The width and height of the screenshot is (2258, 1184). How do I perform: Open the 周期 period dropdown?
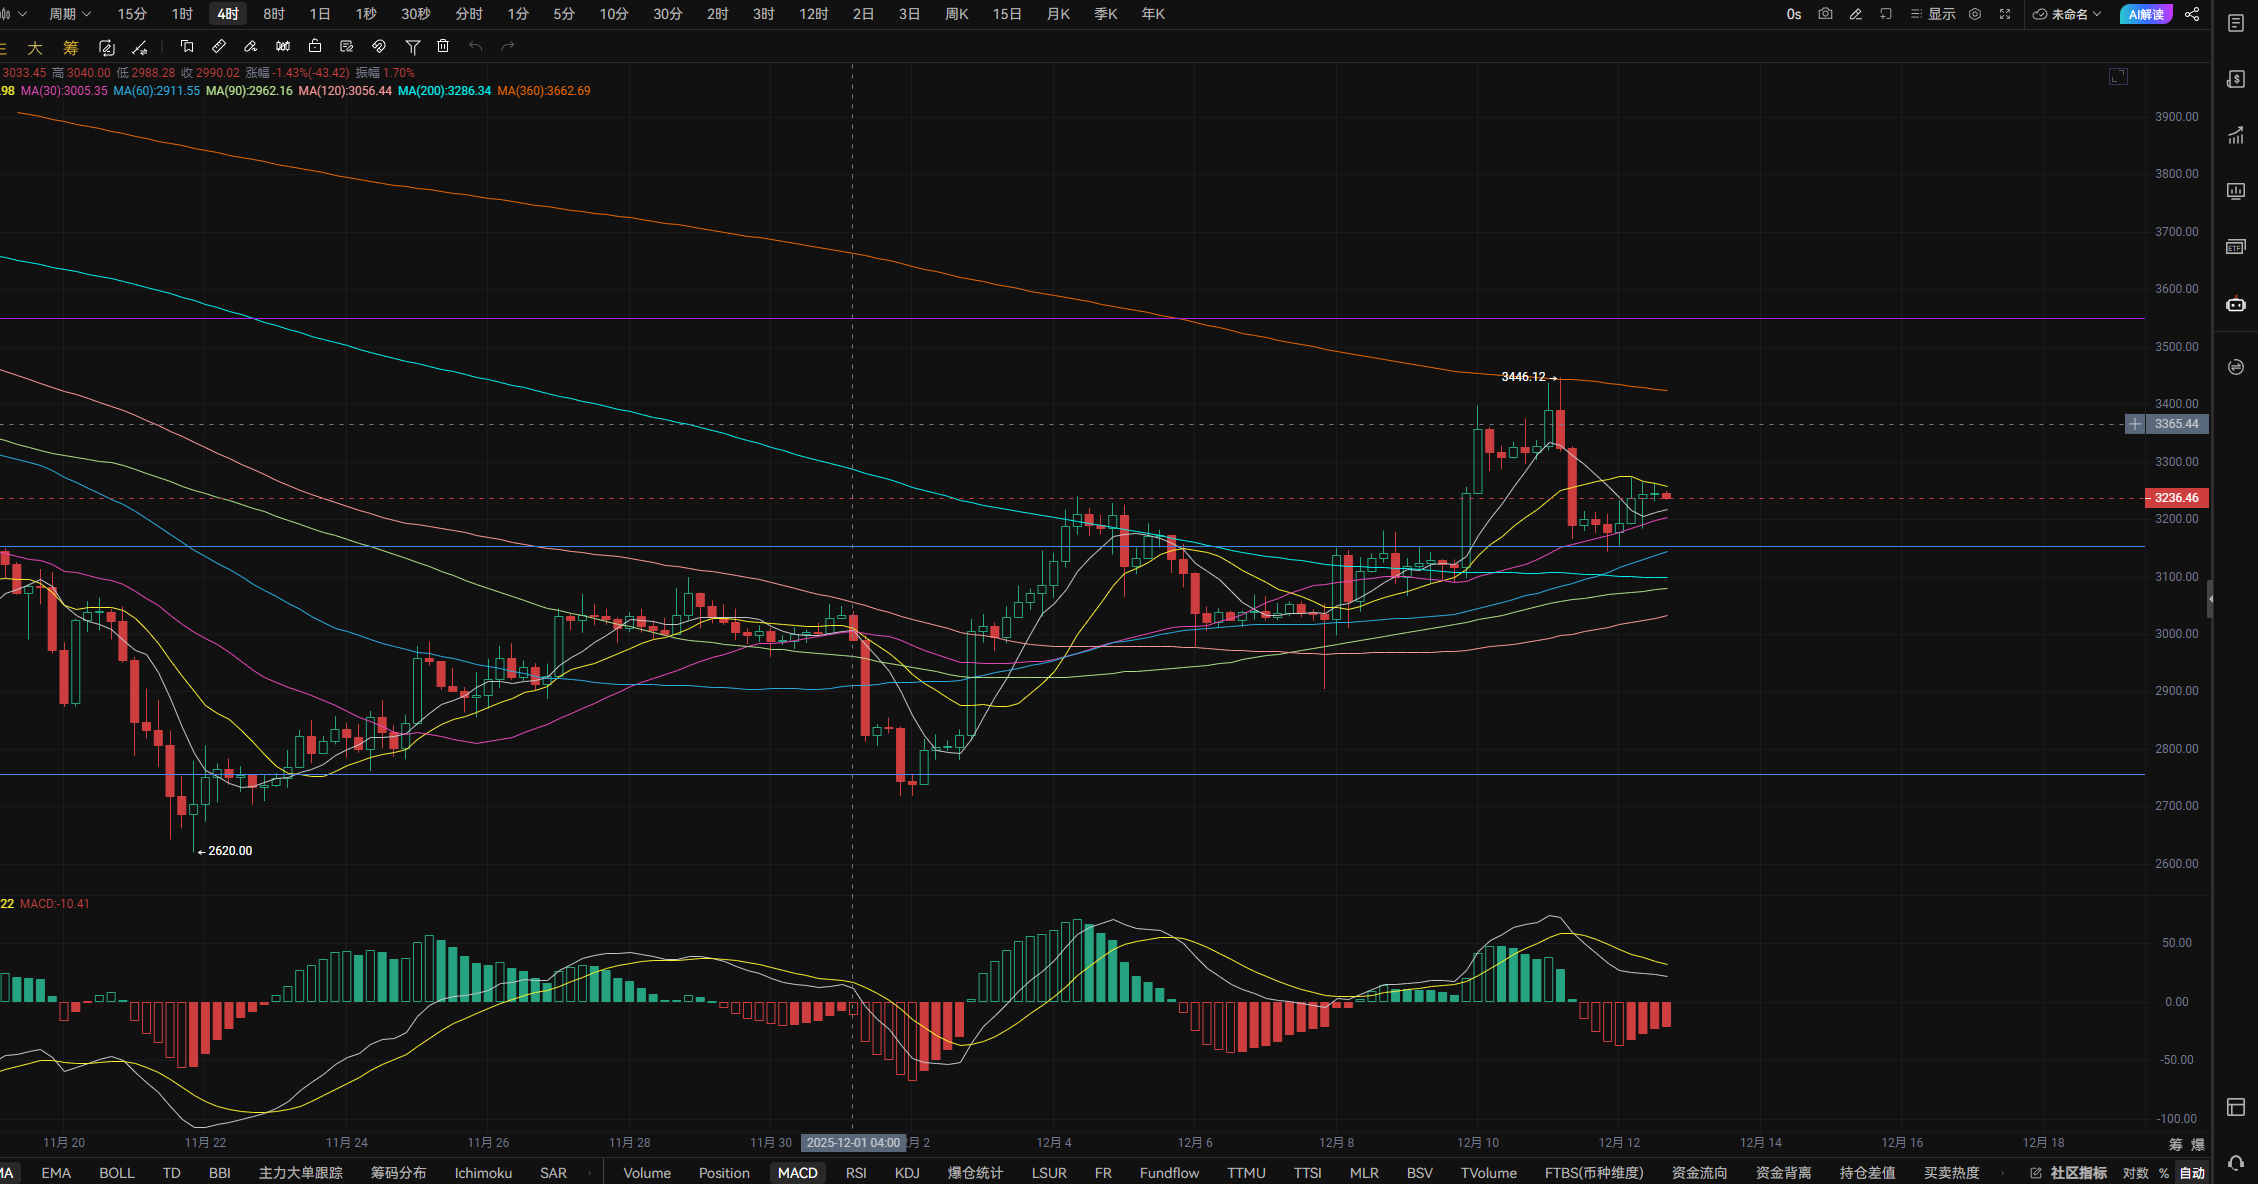pos(70,14)
